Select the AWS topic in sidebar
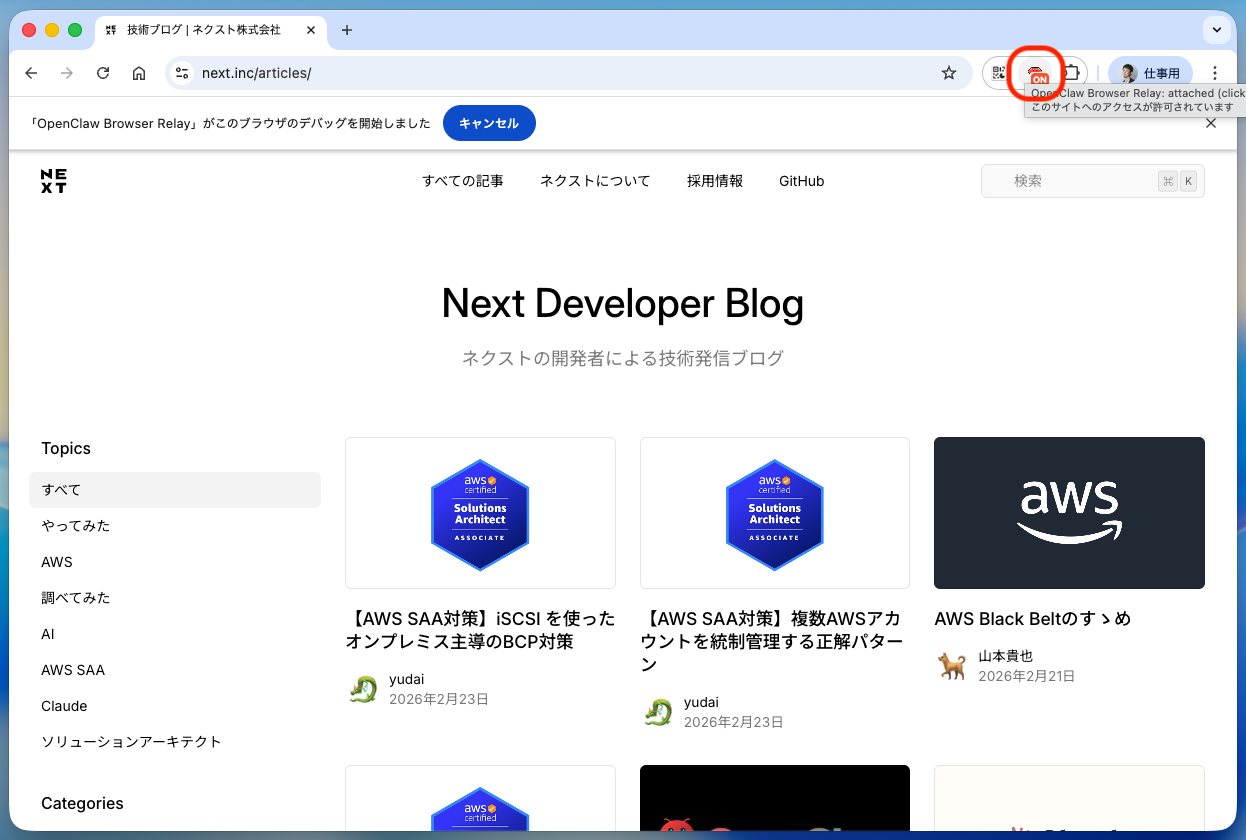The width and height of the screenshot is (1246, 840). pos(57,562)
